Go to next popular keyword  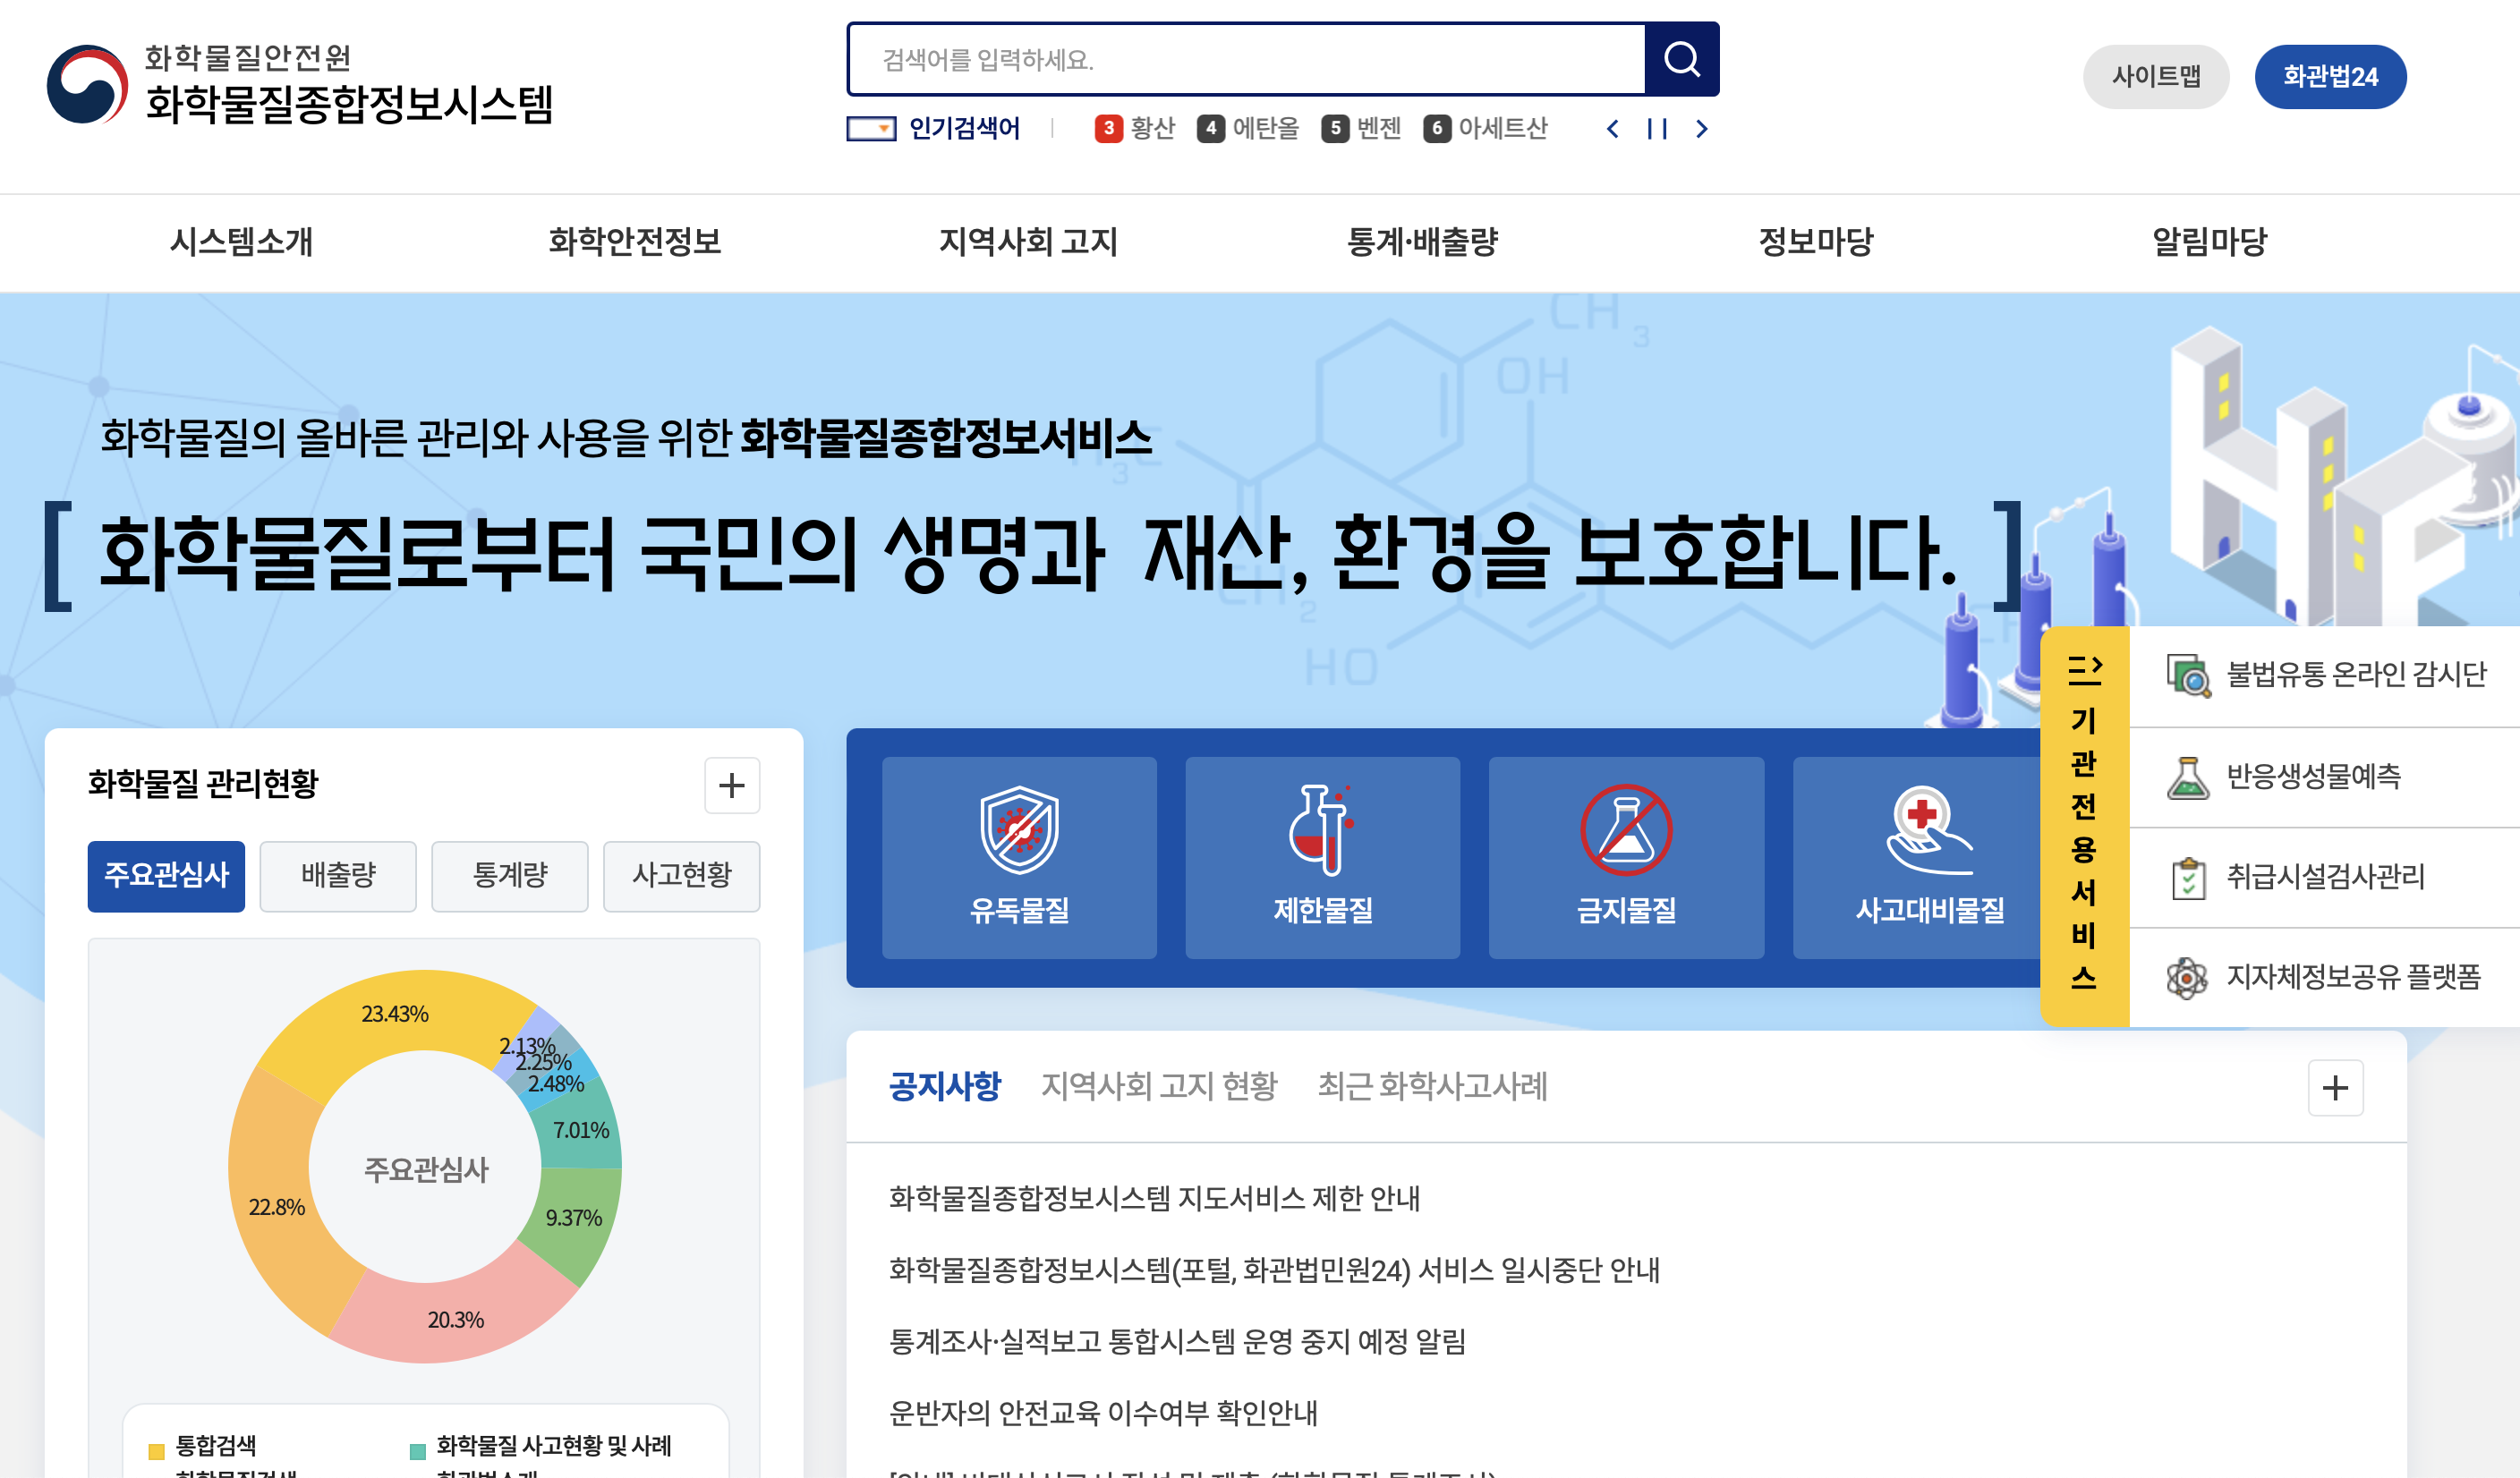tap(1702, 129)
